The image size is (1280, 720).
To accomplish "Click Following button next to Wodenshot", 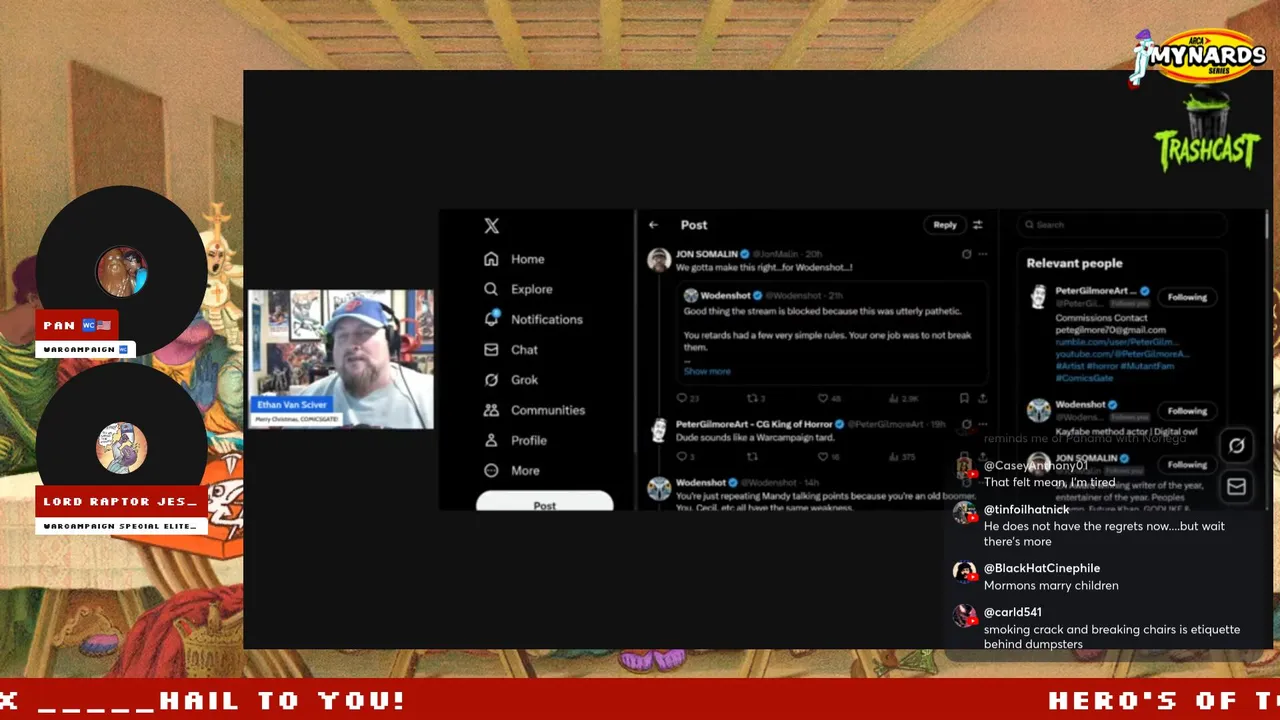I will pyautogui.click(x=1187, y=411).
